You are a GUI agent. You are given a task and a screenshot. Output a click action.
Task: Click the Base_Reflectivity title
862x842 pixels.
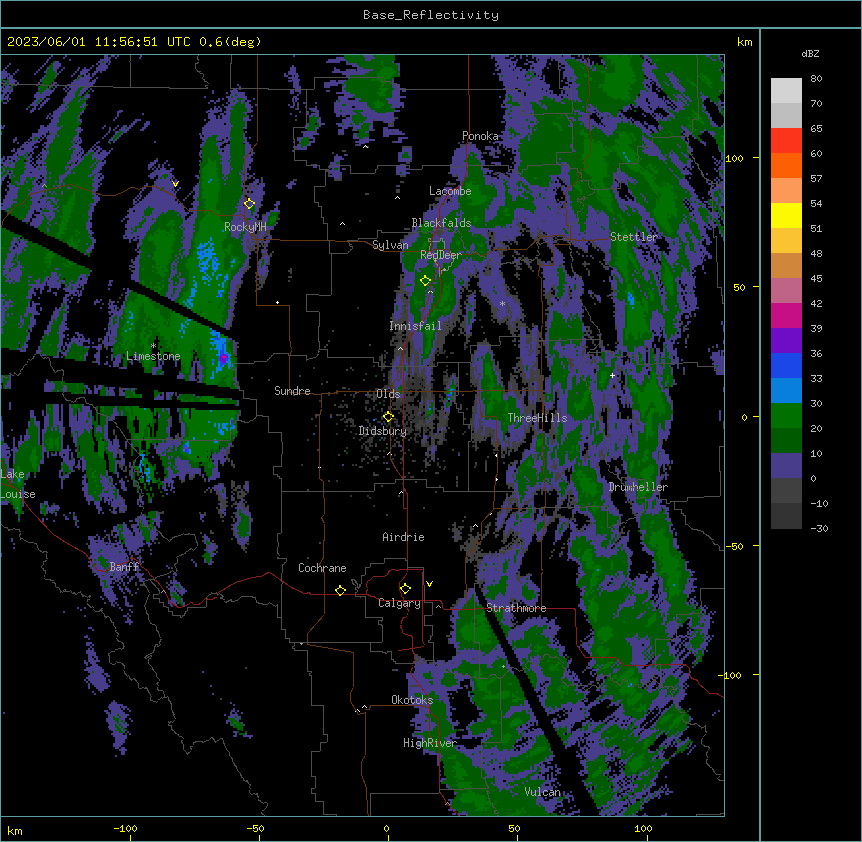431,15
